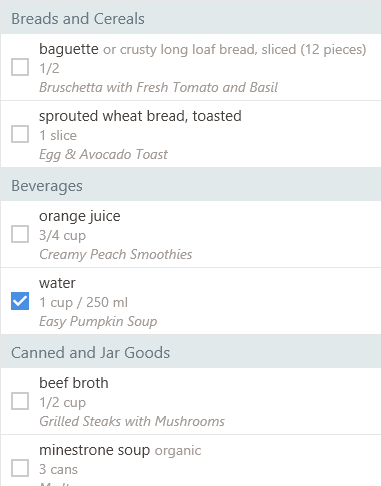
Task: Select the baguette item name
Action: click(69, 49)
